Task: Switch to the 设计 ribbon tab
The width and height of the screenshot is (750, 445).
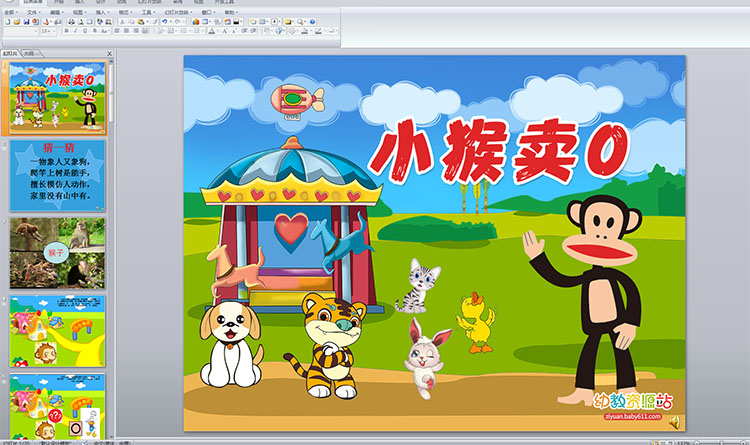Action: (x=100, y=2)
